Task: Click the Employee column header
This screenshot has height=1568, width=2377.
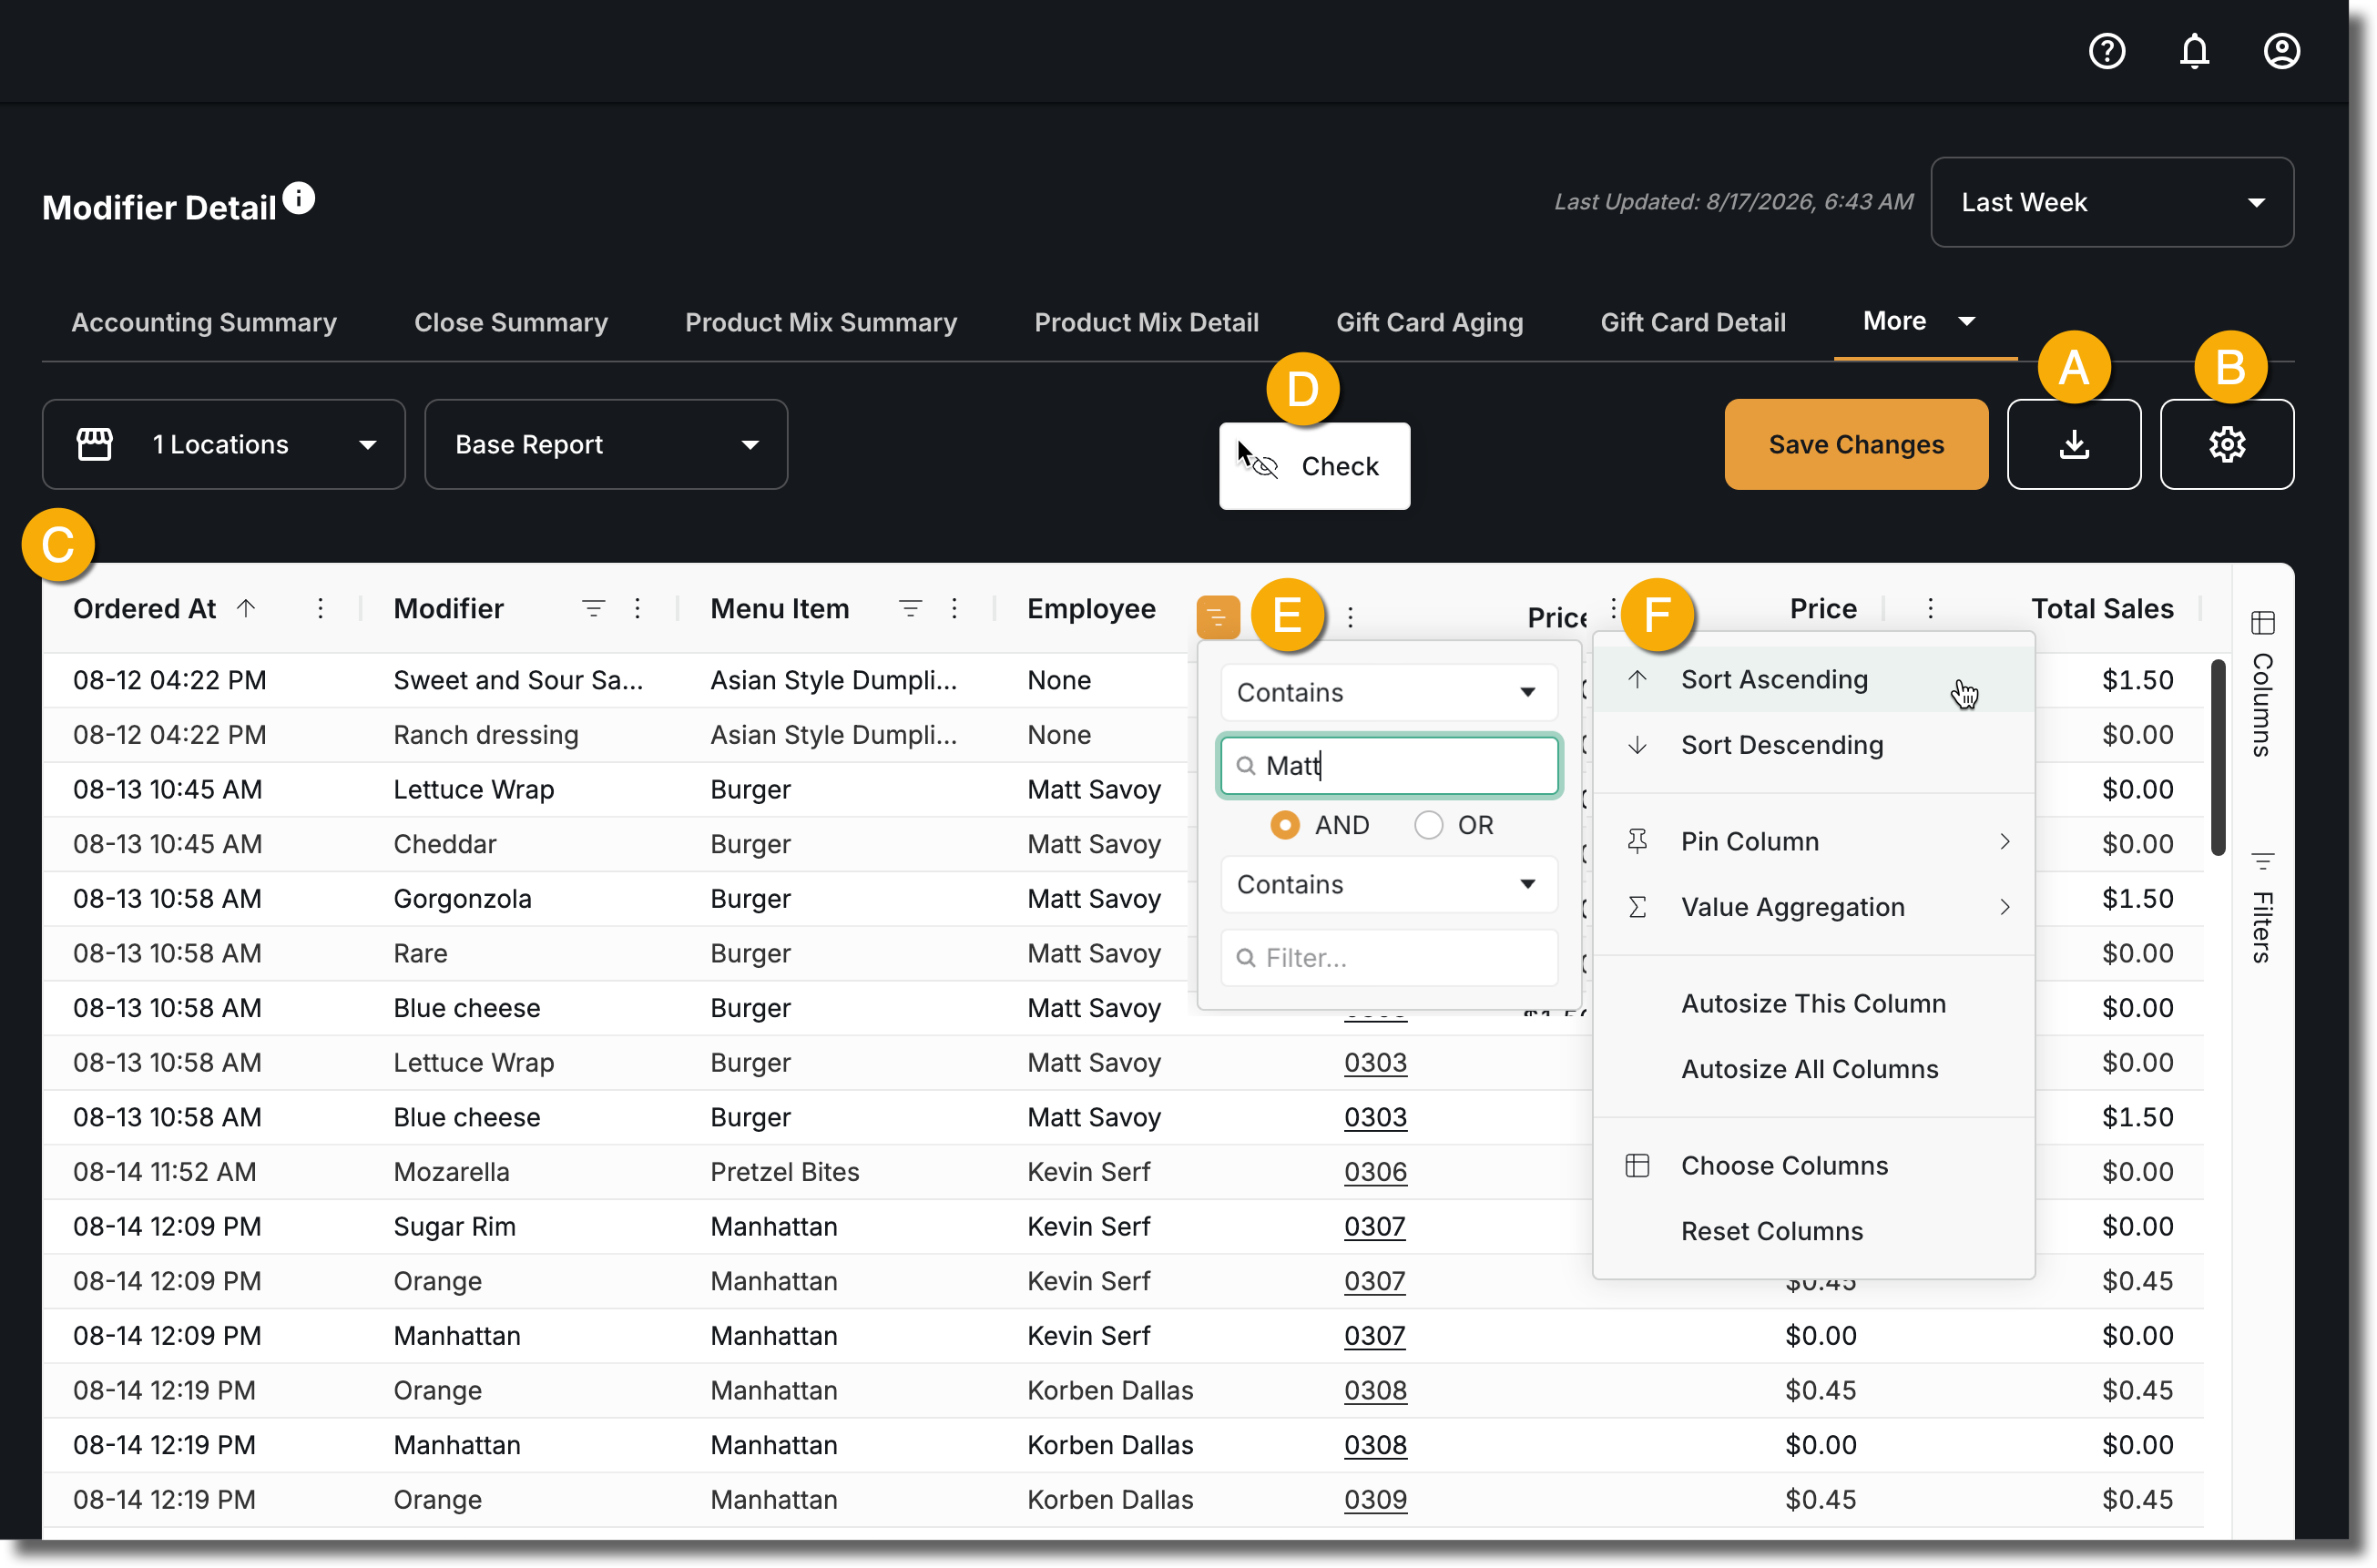Action: coord(1091,608)
